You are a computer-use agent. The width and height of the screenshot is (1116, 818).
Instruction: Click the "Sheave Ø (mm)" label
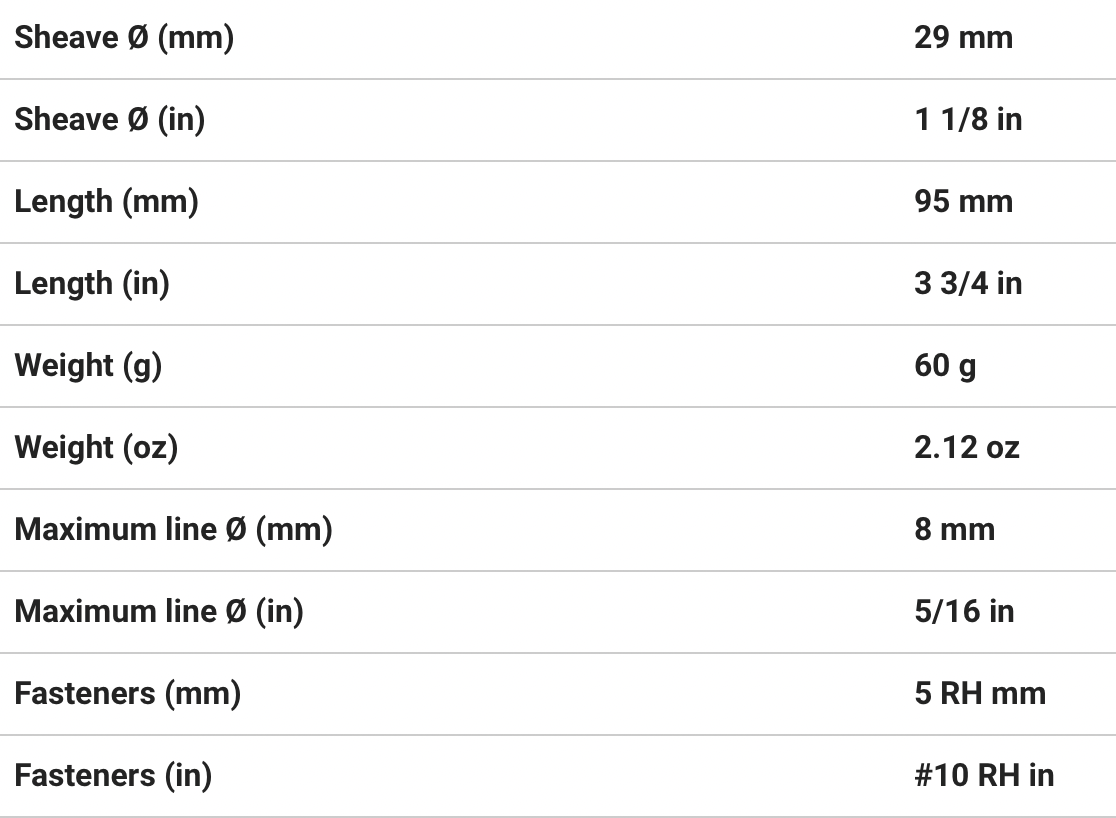pyautogui.click(x=124, y=38)
